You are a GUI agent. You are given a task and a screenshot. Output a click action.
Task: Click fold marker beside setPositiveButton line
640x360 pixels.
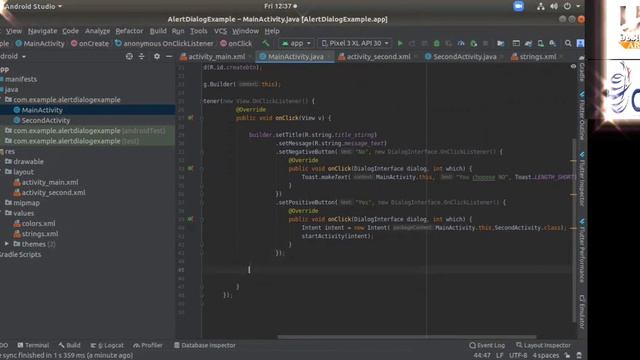[202, 202]
